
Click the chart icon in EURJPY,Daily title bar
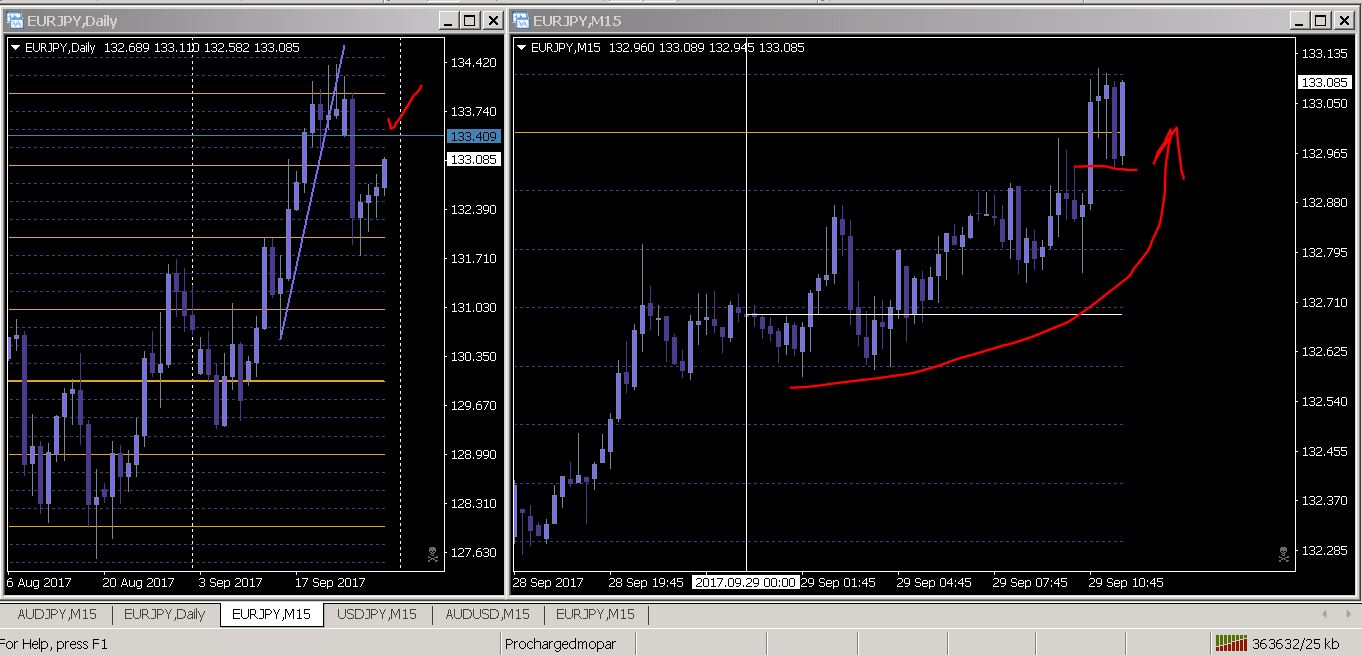click(16, 20)
